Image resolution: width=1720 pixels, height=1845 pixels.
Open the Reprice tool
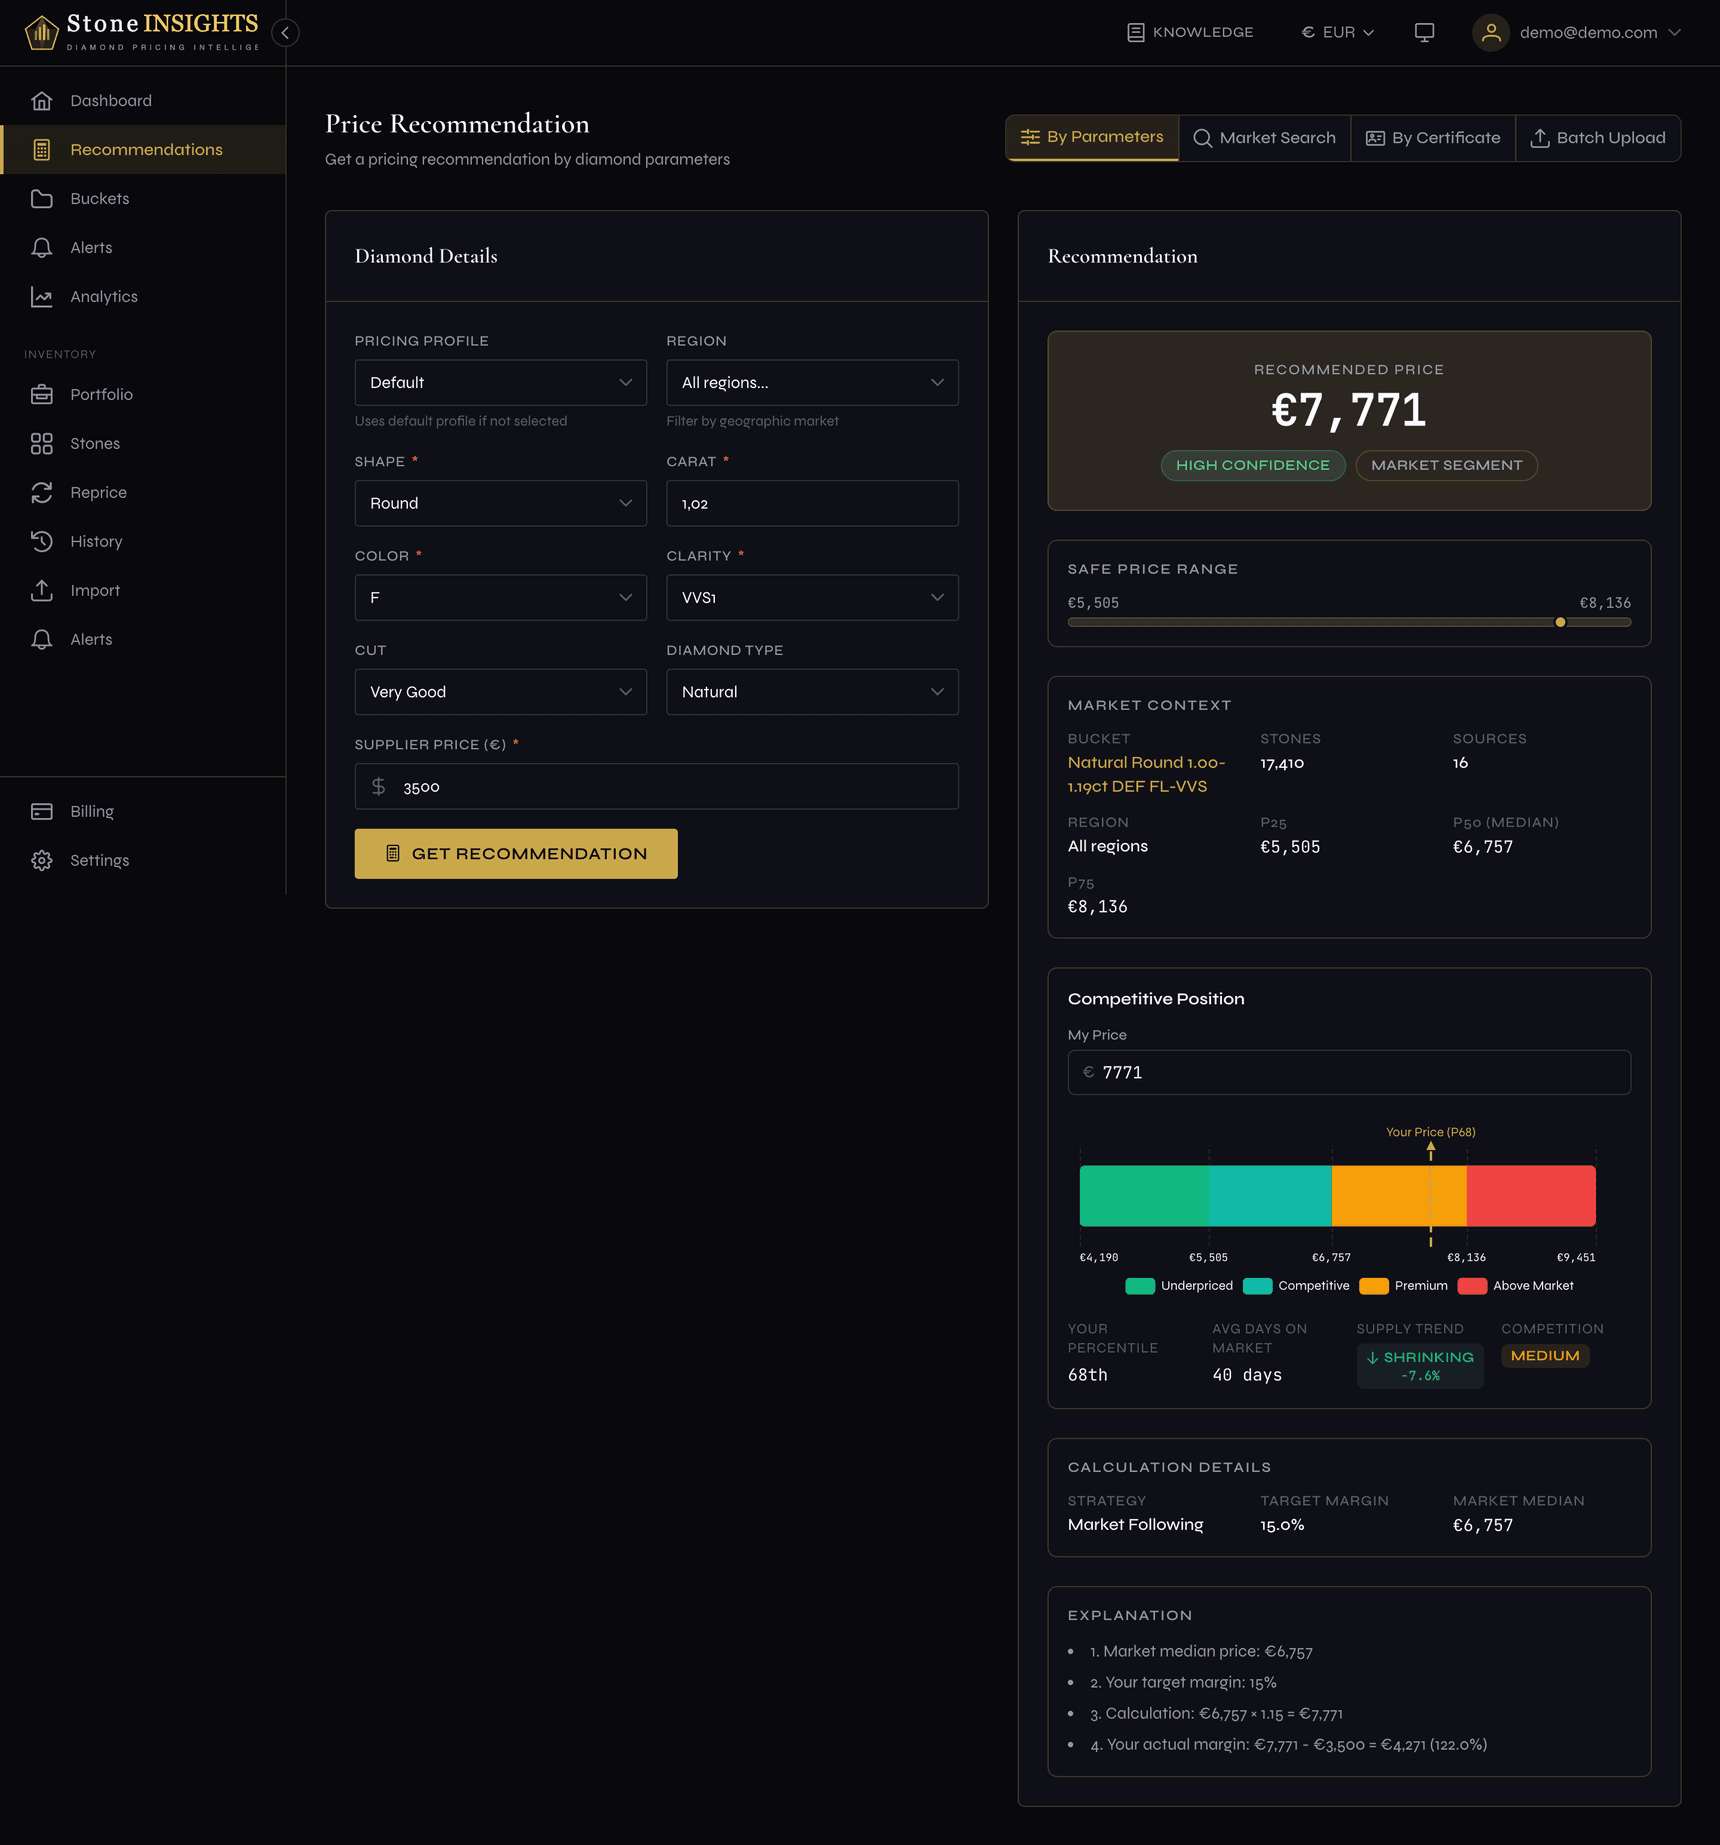point(98,492)
